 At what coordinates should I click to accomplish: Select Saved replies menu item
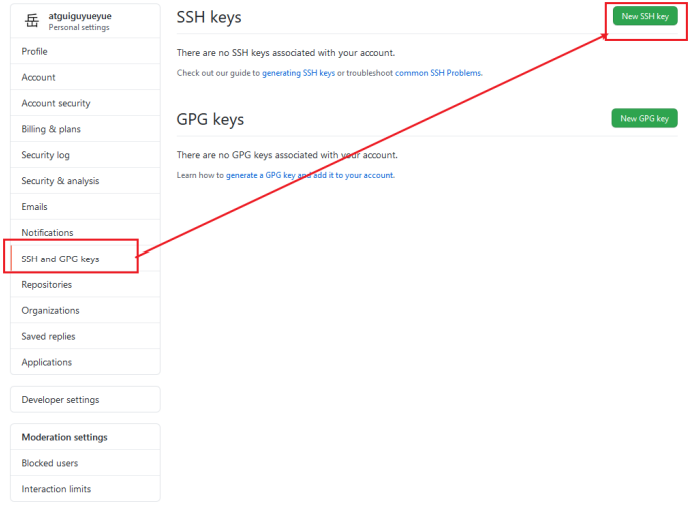[48, 337]
